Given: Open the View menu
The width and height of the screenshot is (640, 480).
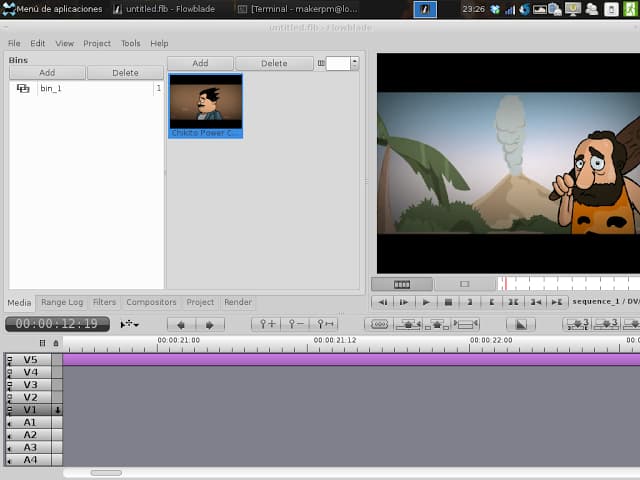Looking at the screenshot, I should point(64,43).
